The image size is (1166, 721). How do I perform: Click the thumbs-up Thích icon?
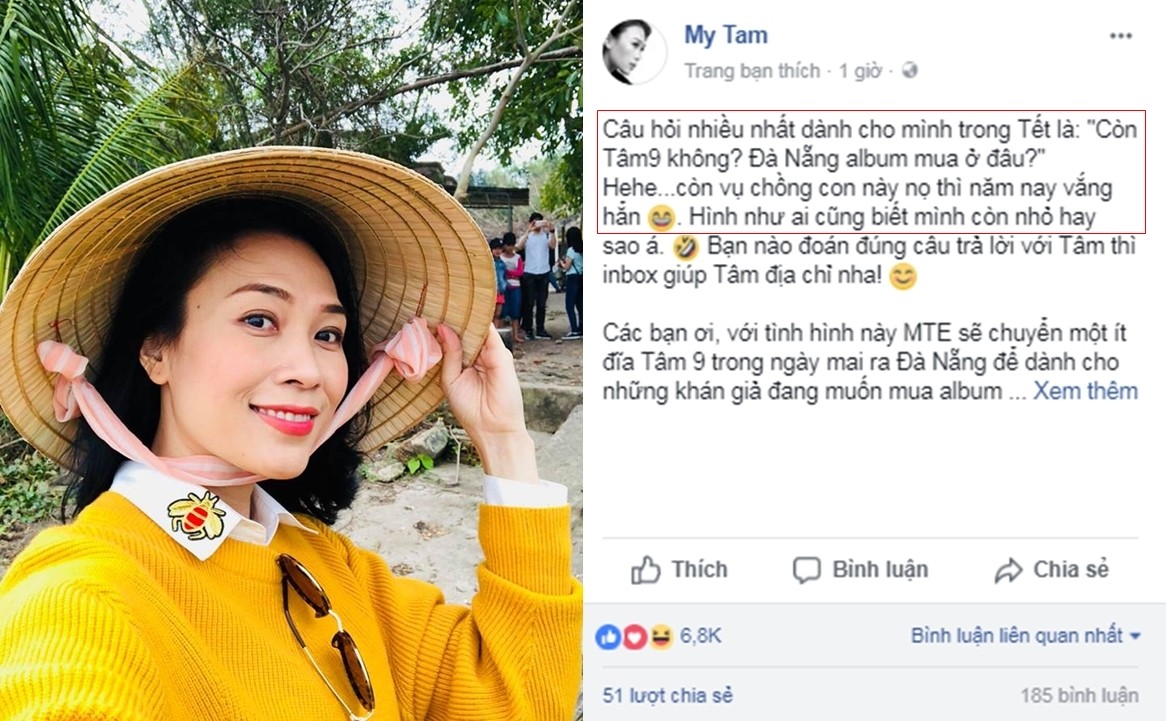coord(645,570)
